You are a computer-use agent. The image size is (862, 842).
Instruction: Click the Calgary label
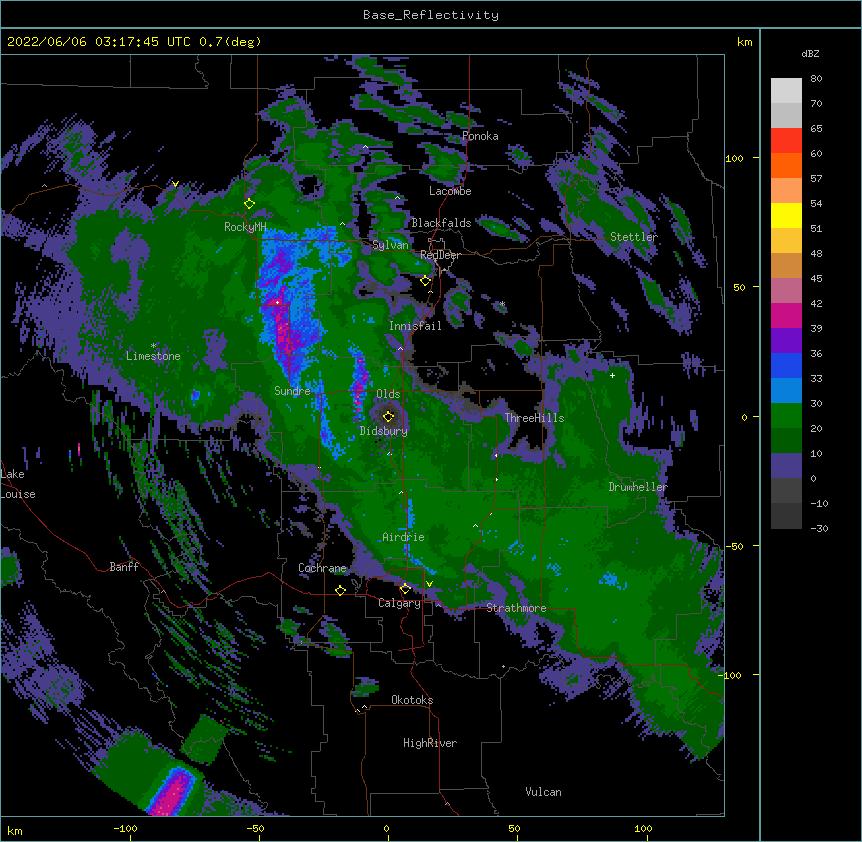[x=399, y=603]
